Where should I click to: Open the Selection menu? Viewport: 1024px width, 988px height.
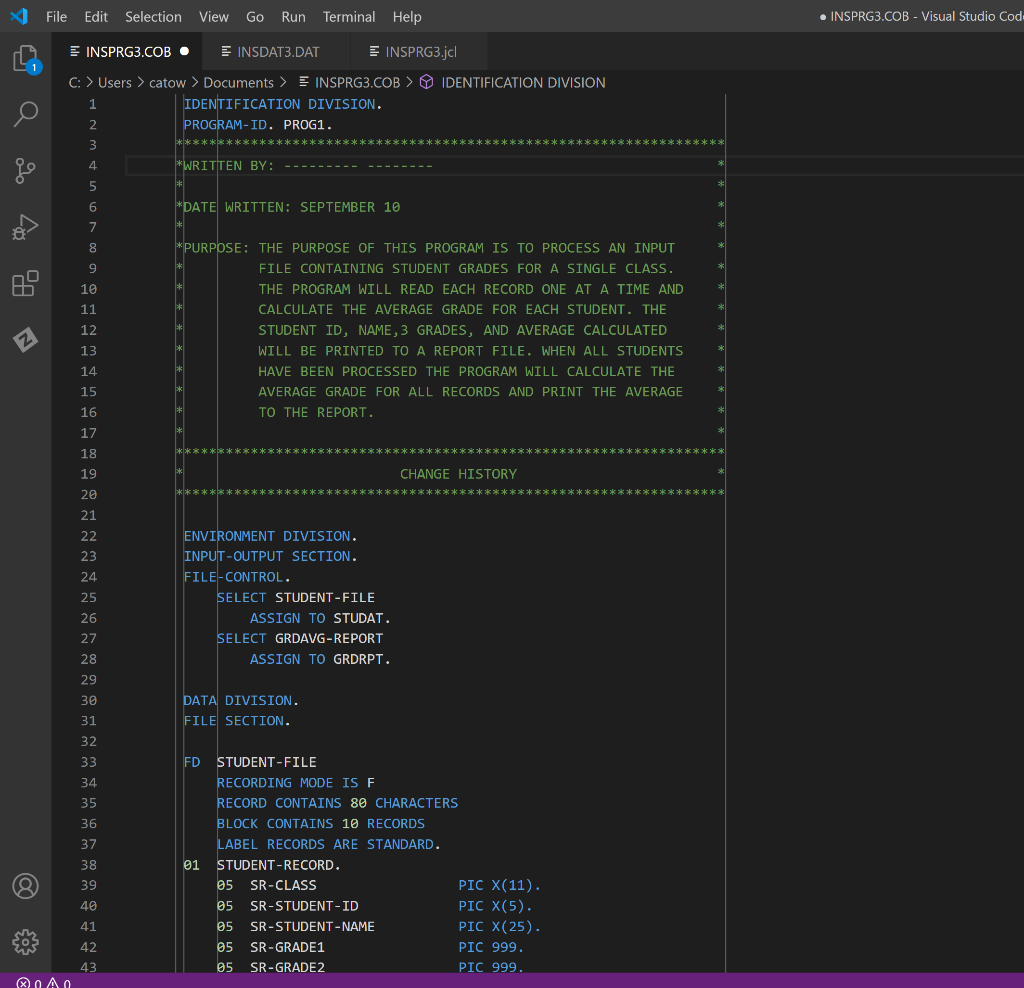pos(153,17)
